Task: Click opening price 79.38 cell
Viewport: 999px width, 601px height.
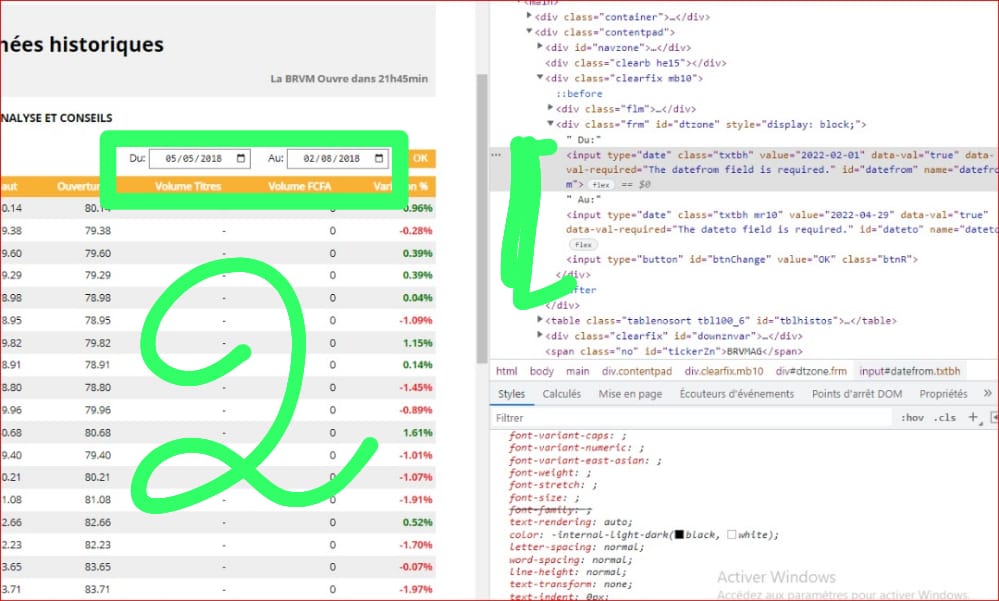Action: pyautogui.click(x=97, y=231)
